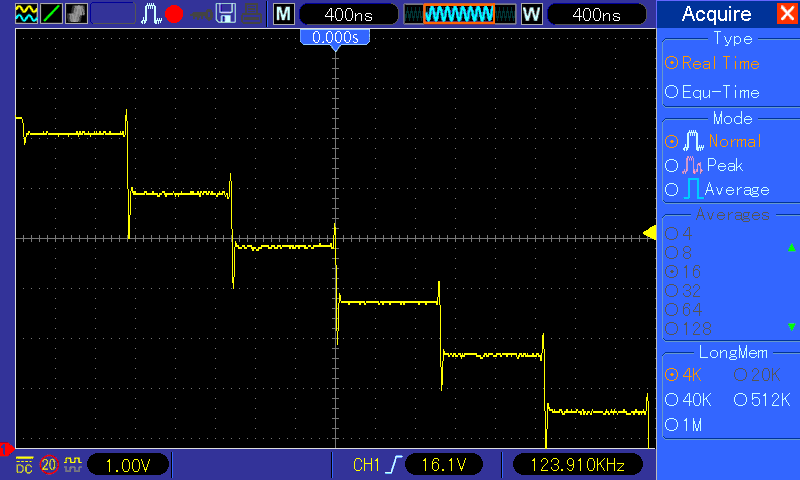
Task: Choose 16 averages option
Action: click(x=683, y=271)
